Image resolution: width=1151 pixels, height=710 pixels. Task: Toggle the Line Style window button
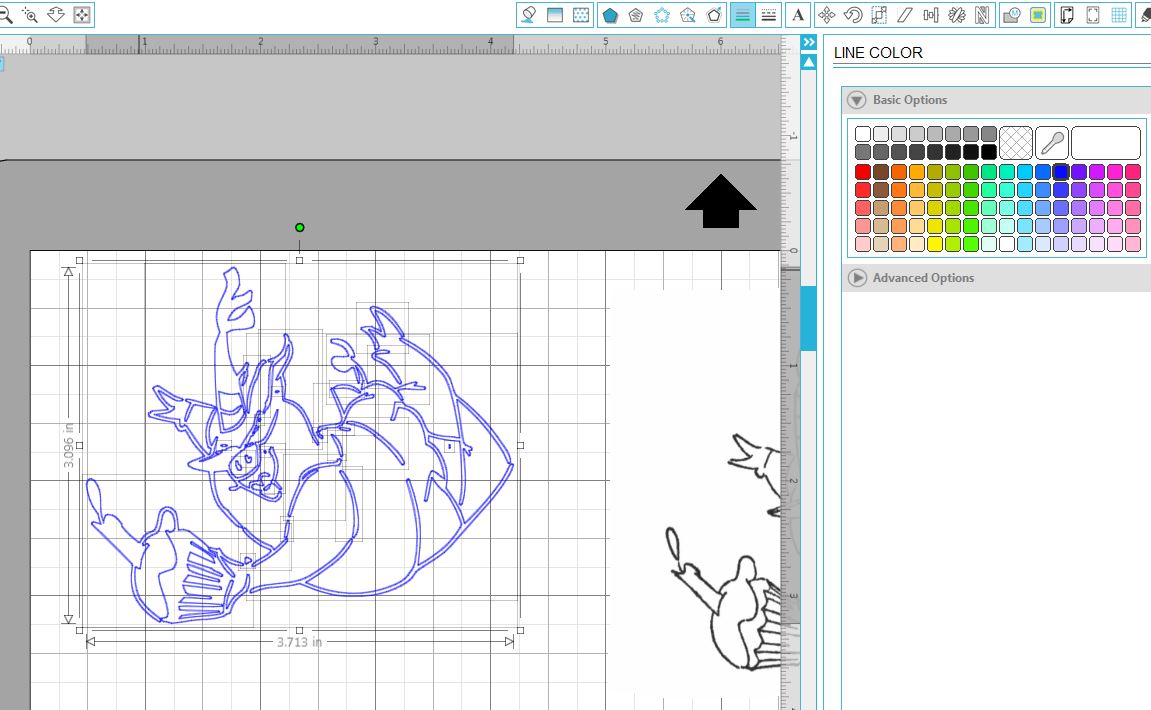[x=768, y=15]
